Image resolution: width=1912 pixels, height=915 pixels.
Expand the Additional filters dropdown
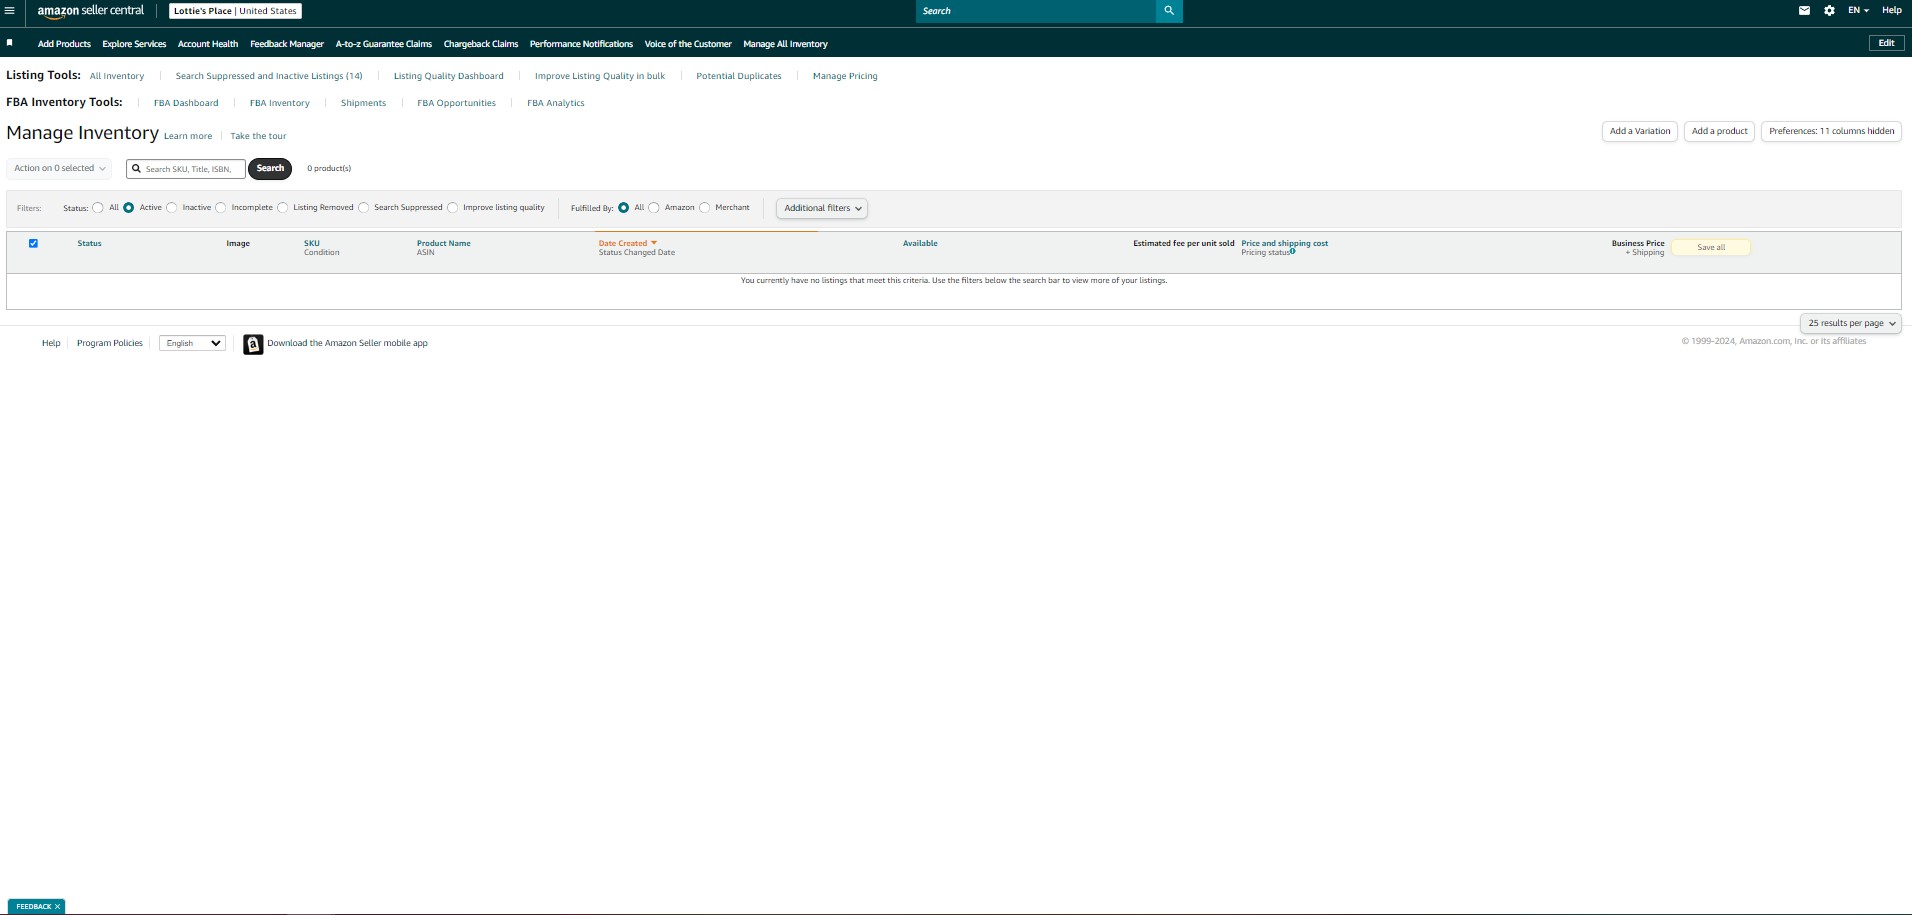[x=822, y=208]
